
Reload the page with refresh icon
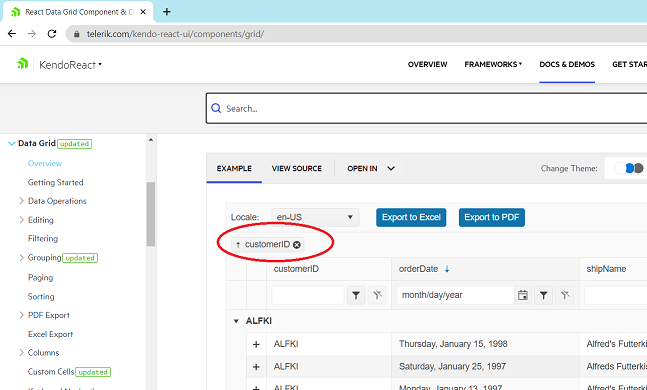click(52, 34)
